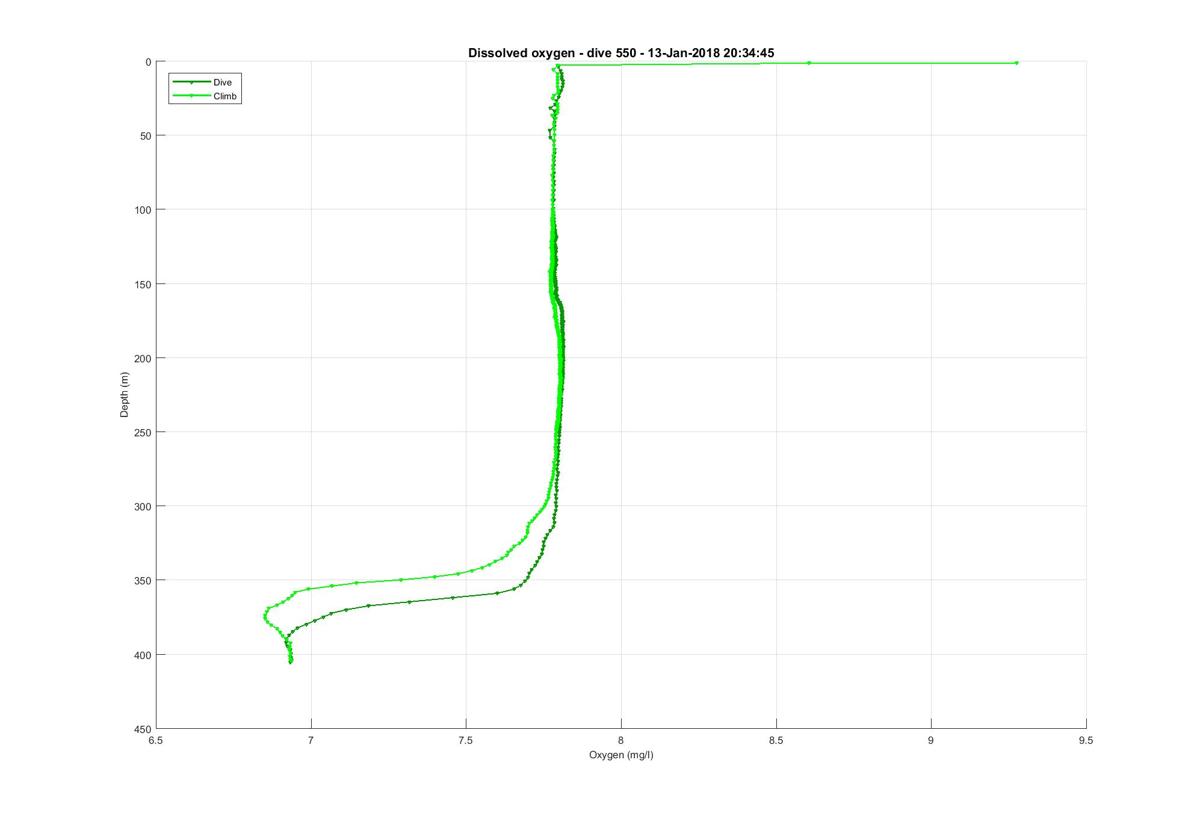Click the y-axis tick label 150
The height and width of the screenshot is (818, 1200).
[142, 284]
